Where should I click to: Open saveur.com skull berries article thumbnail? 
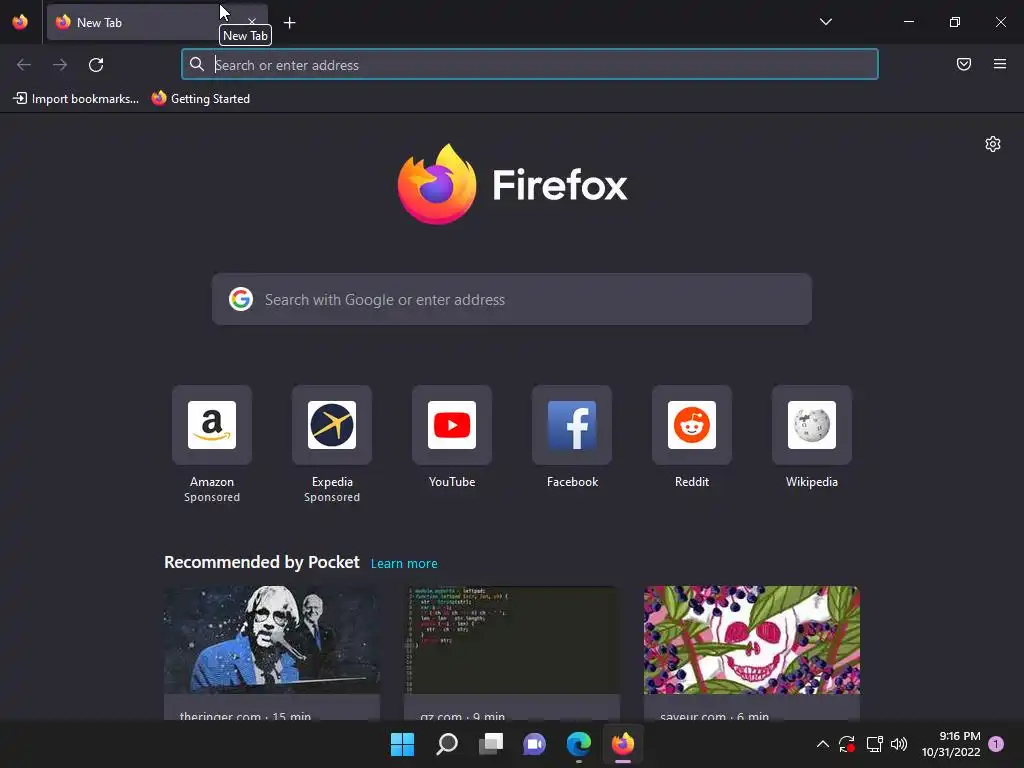[x=752, y=640]
